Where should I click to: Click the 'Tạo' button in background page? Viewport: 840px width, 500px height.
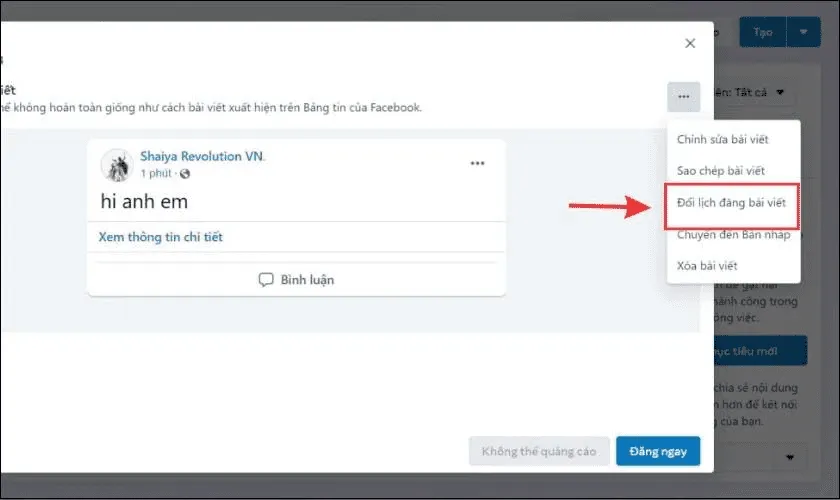763,32
